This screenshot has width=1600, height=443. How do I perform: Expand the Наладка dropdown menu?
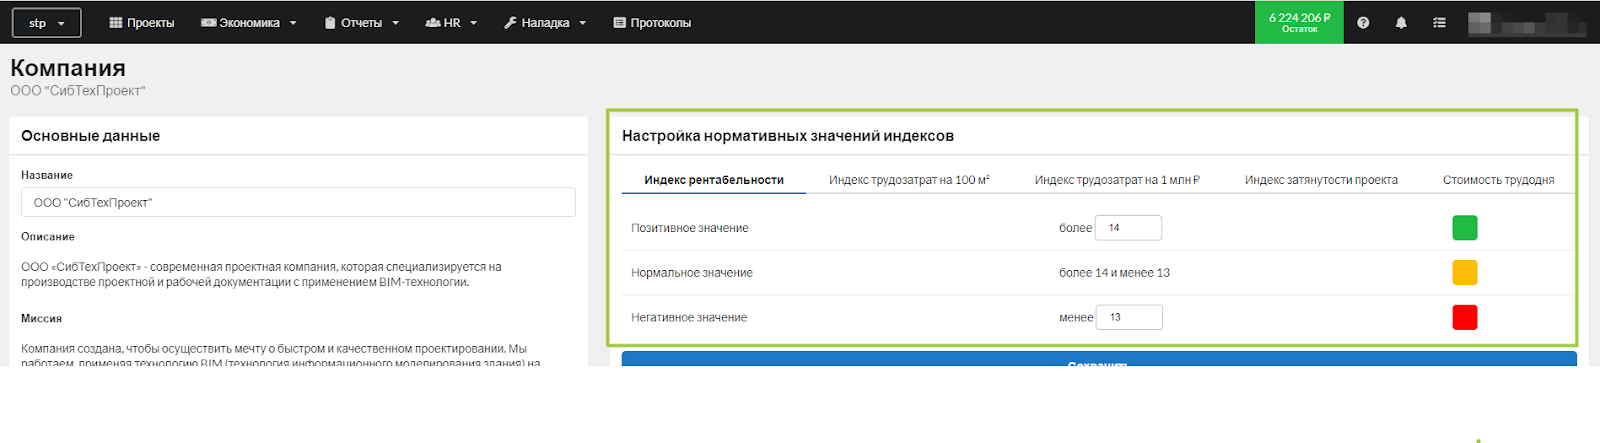pos(545,22)
